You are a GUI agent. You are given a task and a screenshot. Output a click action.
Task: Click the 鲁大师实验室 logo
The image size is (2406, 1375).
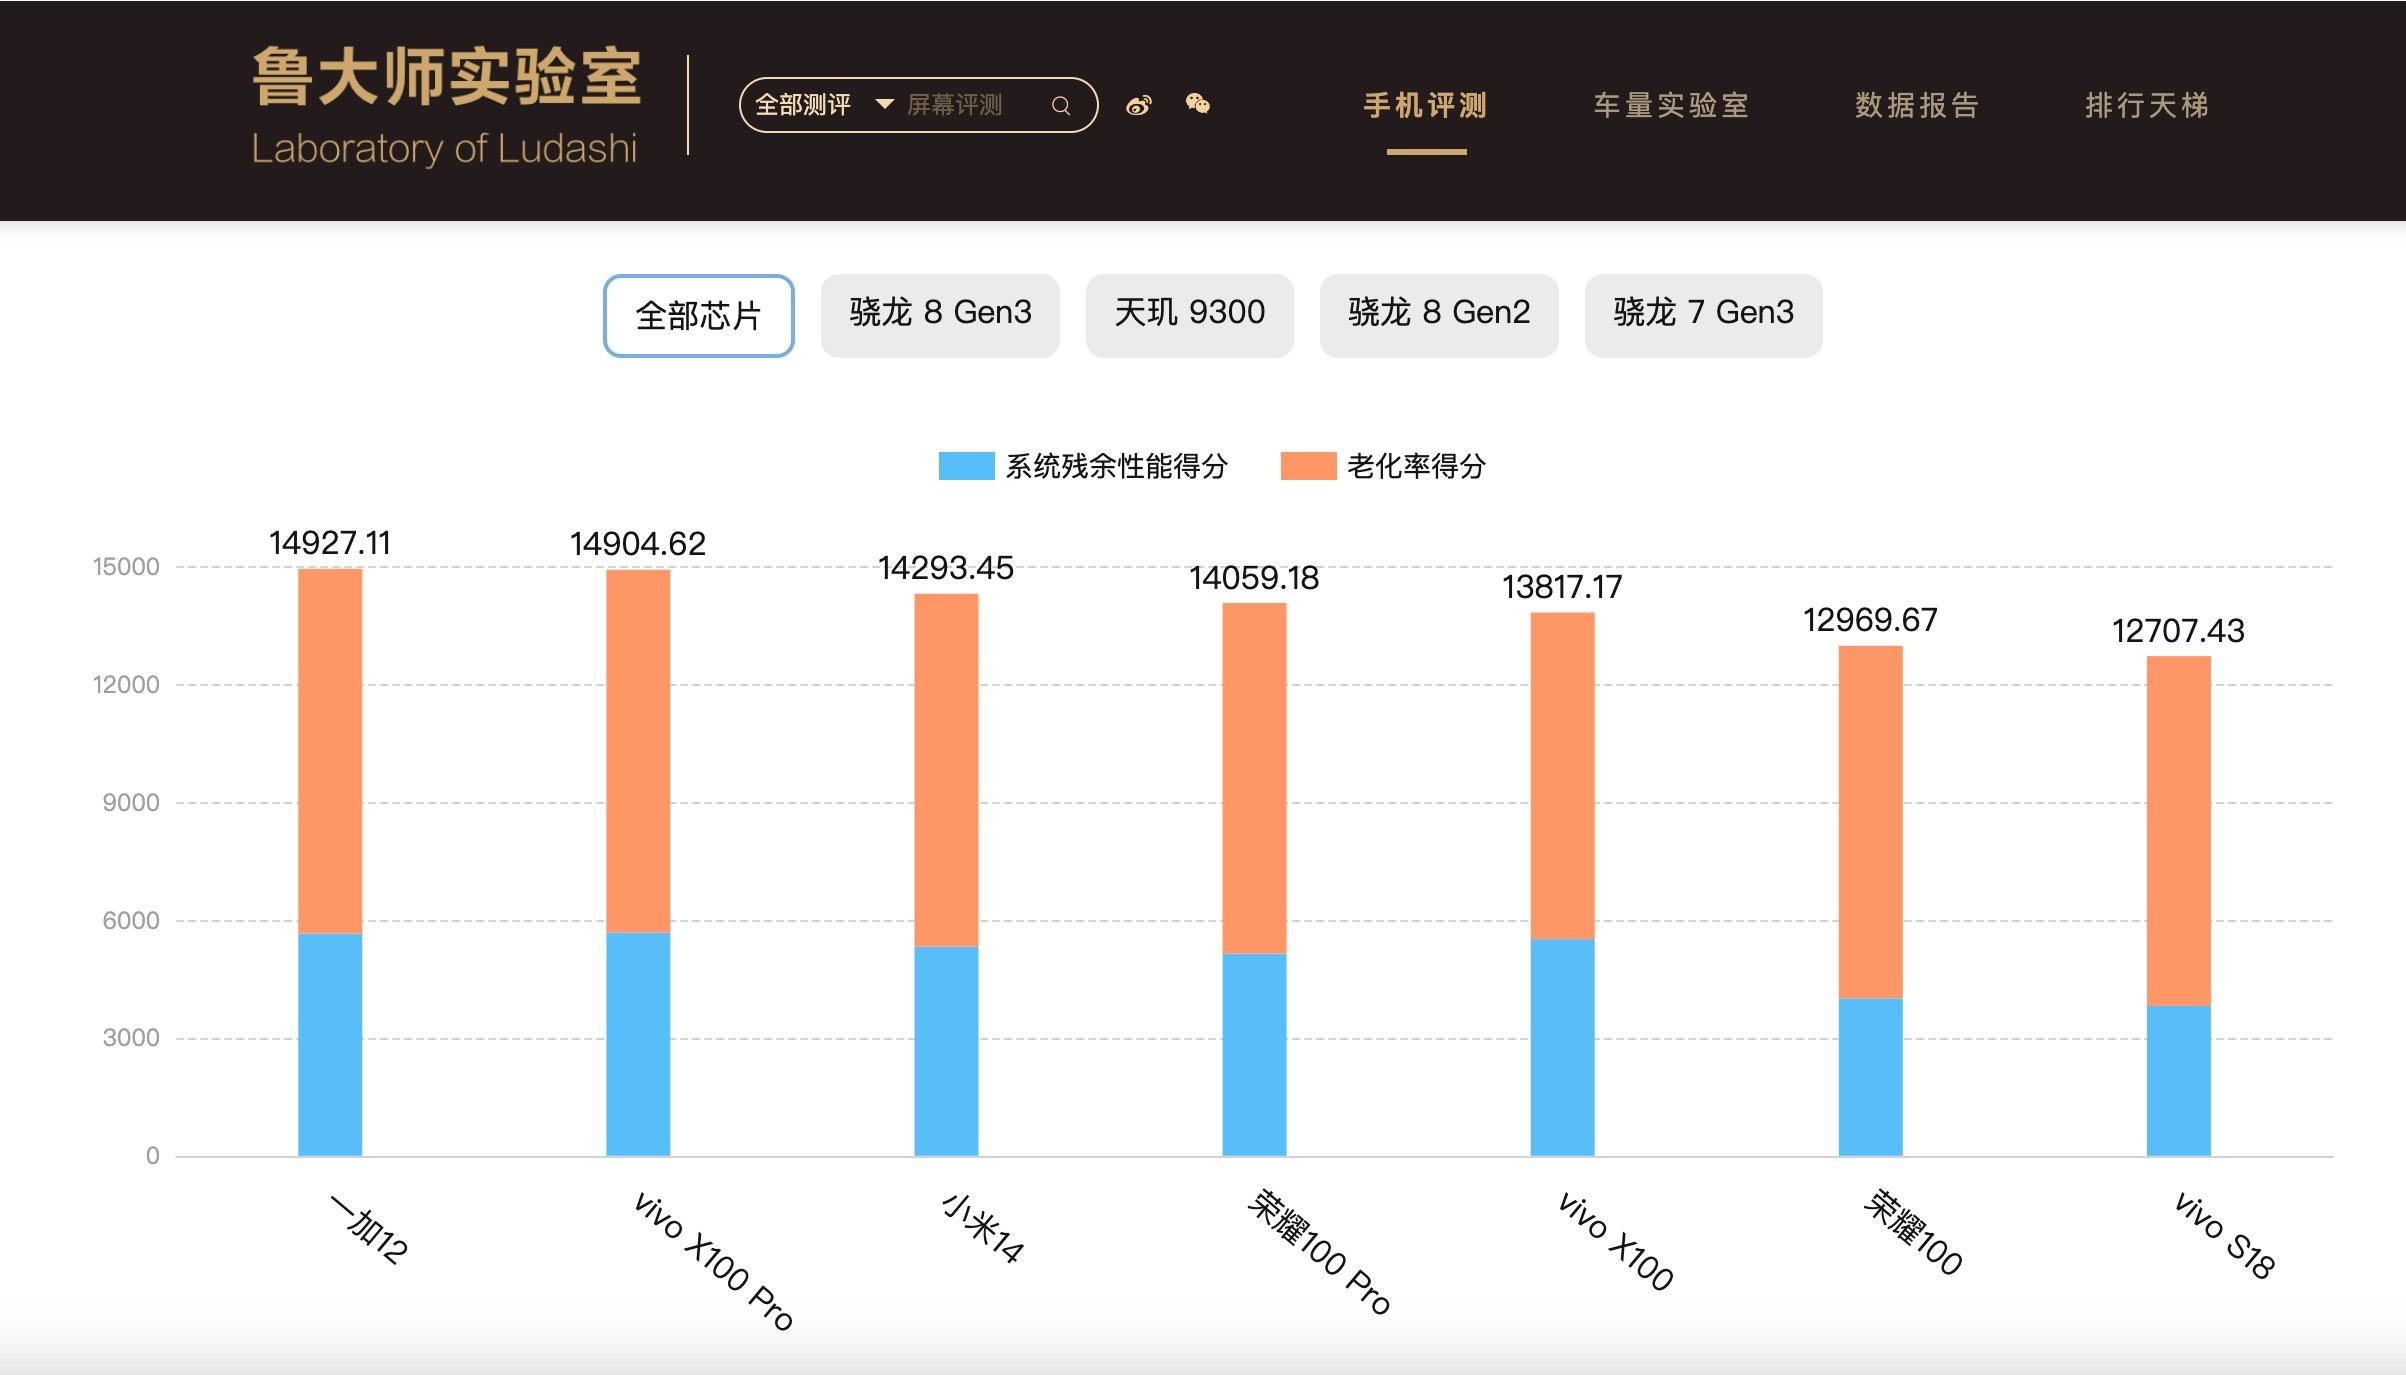pyautogui.click(x=445, y=104)
